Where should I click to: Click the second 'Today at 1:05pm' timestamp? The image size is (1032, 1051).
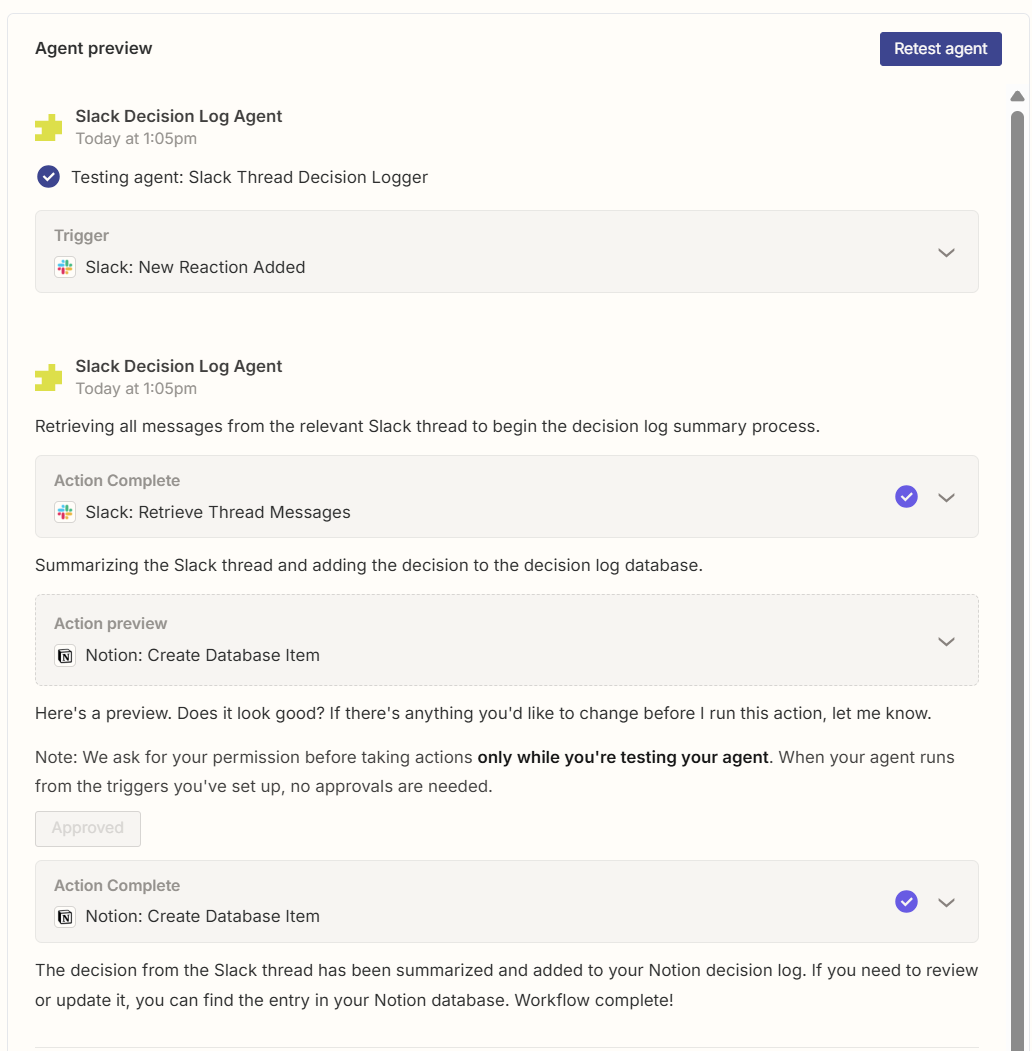(x=136, y=389)
